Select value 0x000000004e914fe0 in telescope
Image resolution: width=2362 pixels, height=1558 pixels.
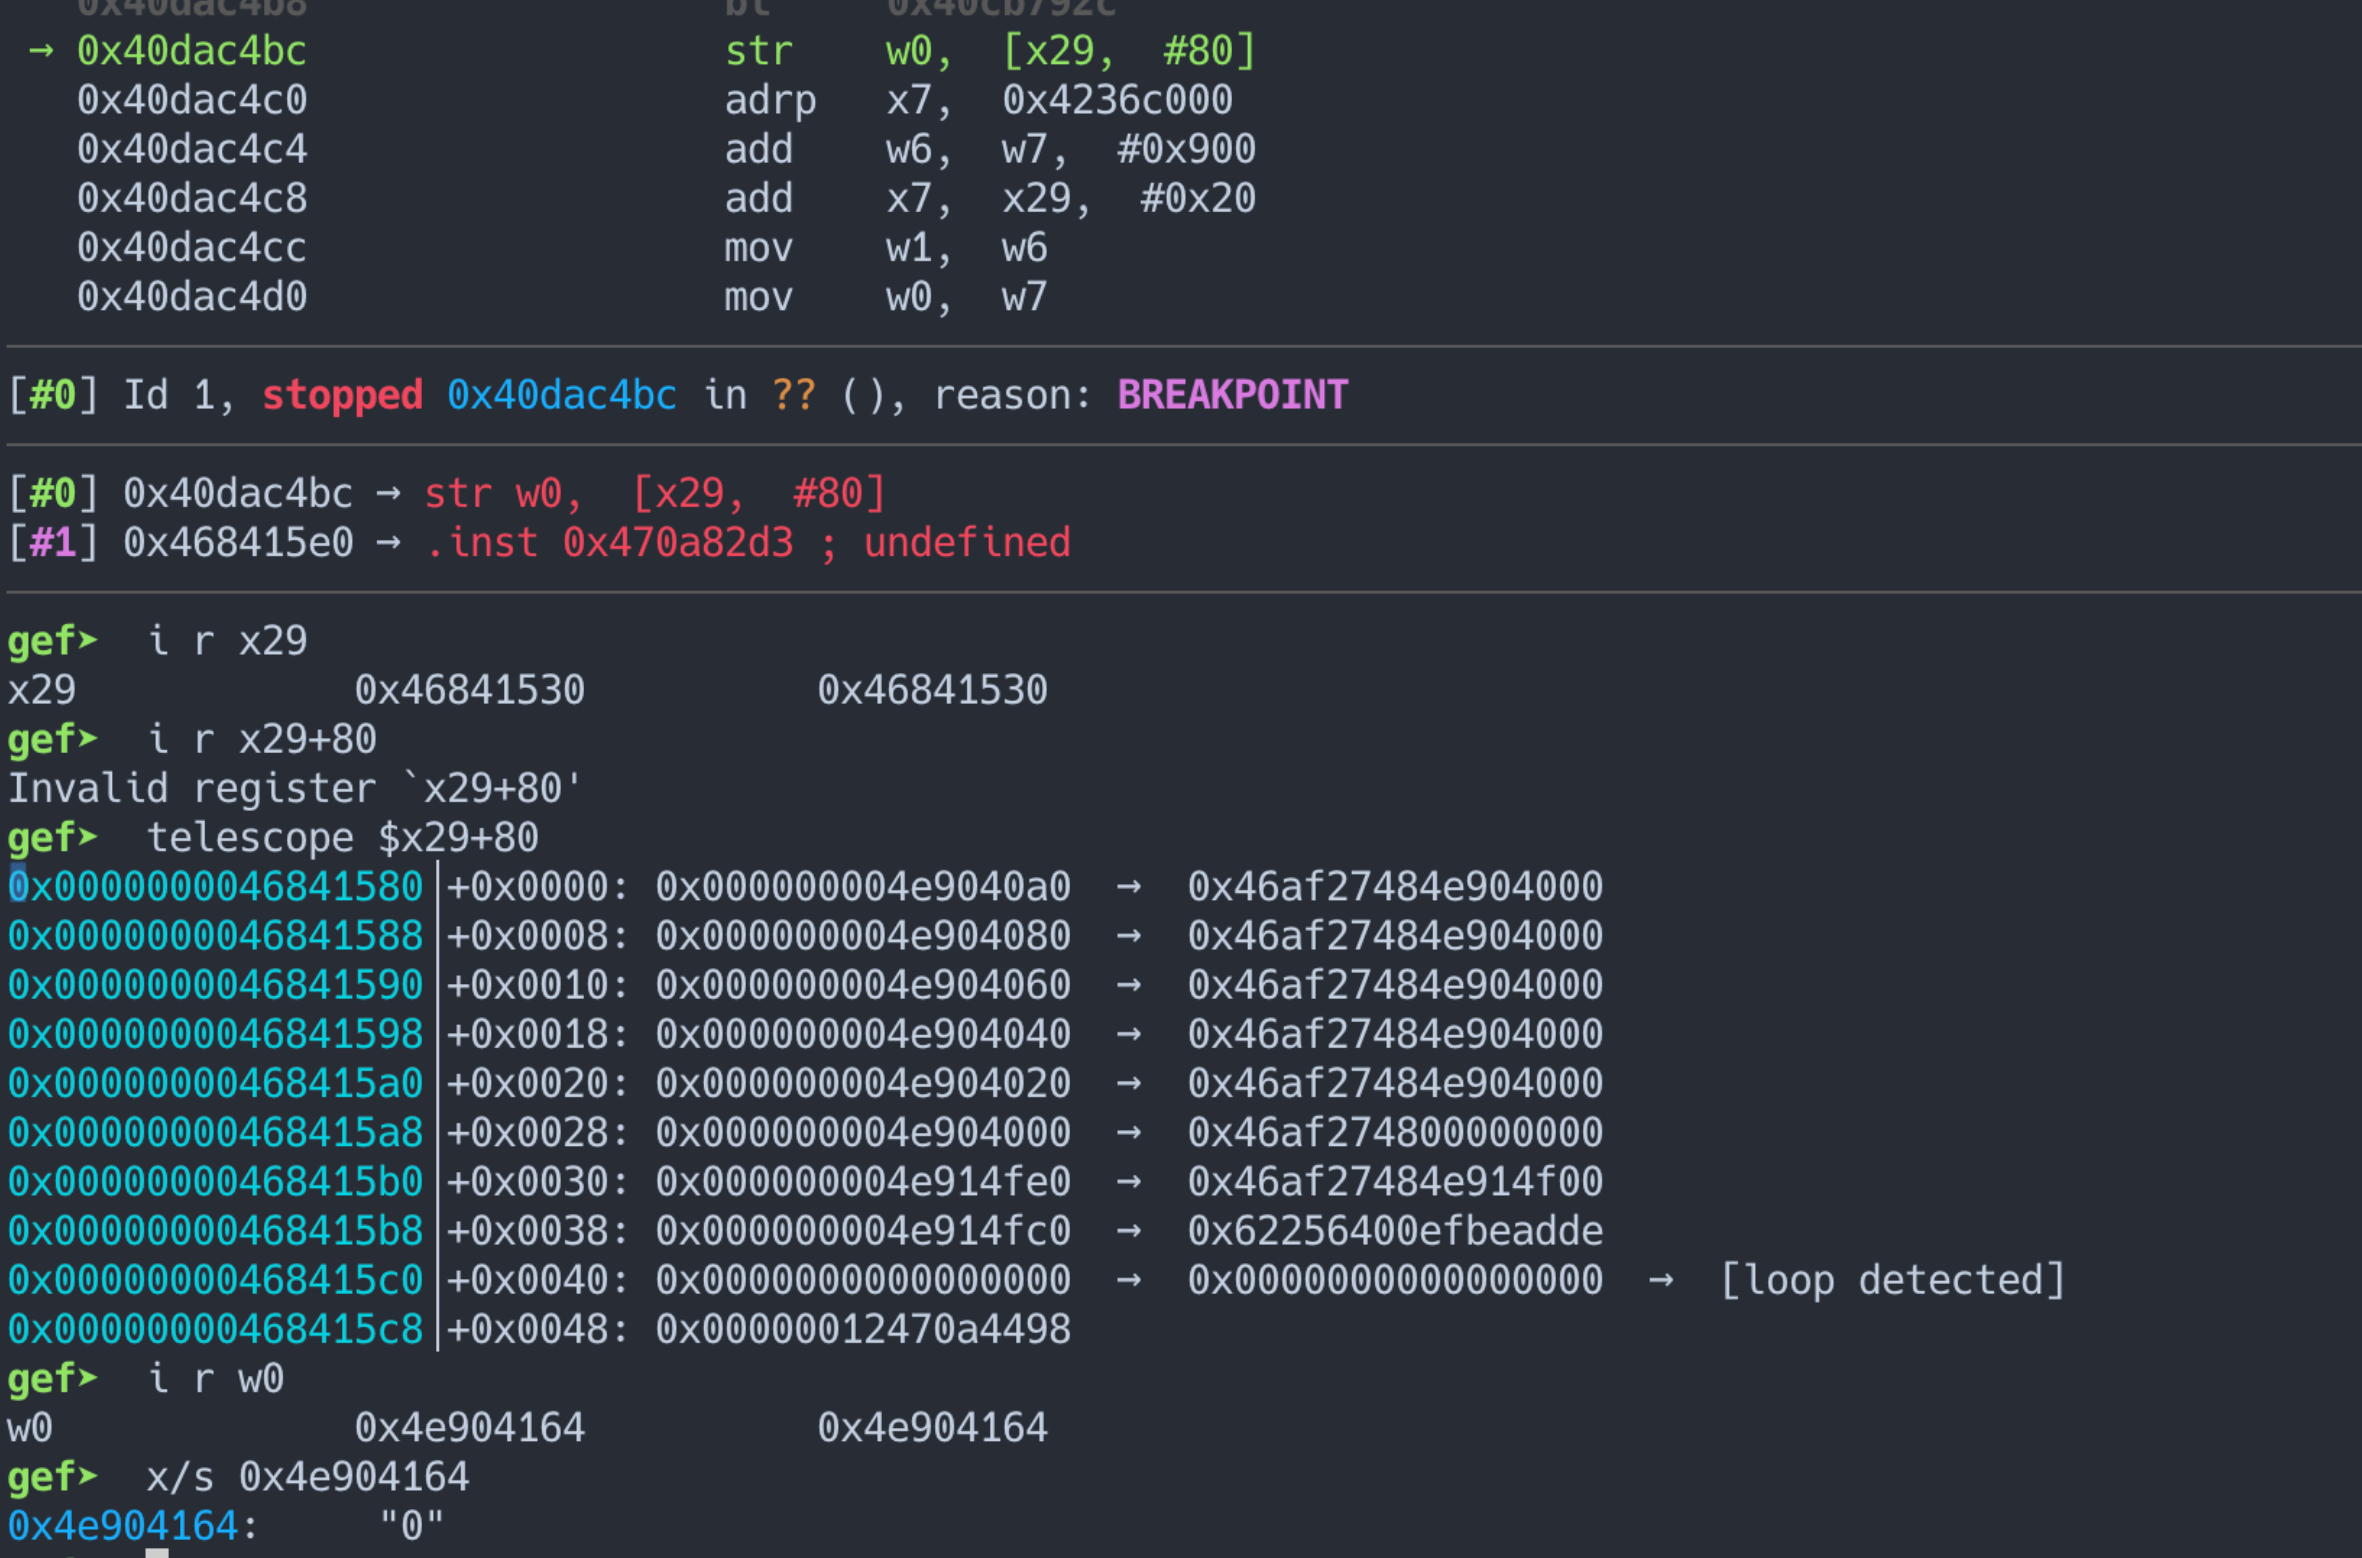coord(863,1182)
